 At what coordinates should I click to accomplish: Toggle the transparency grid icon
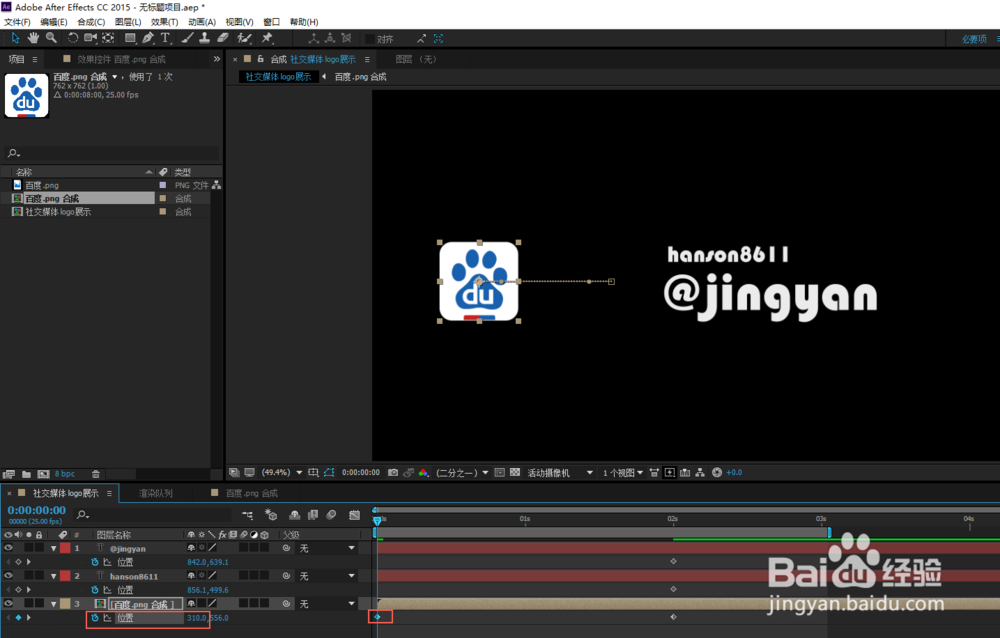[515, 473]
